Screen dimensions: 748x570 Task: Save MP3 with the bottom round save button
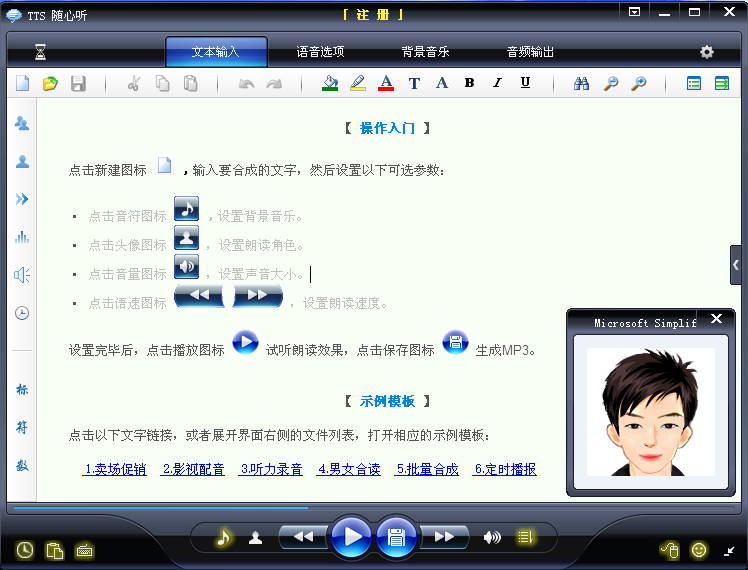point(396,537)
